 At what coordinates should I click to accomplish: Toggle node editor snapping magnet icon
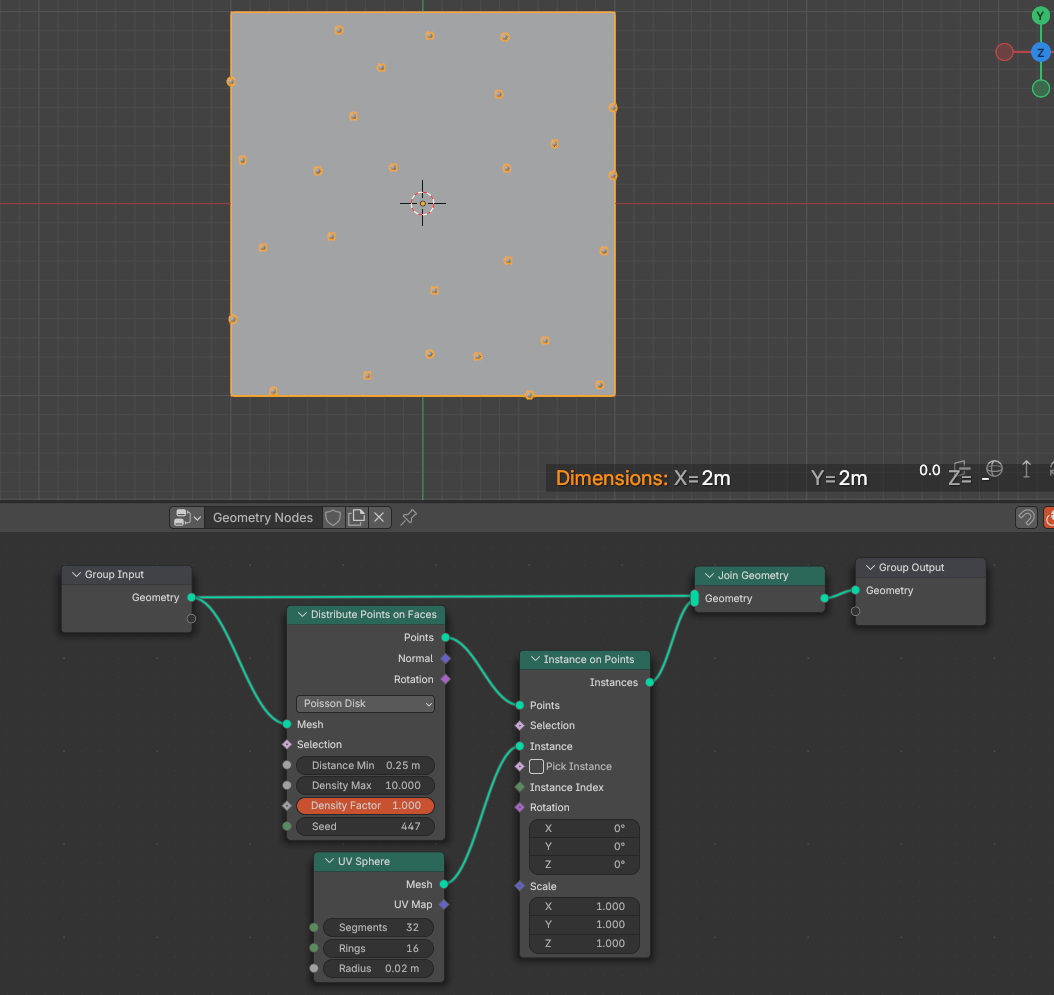(x=1026, y=518)
